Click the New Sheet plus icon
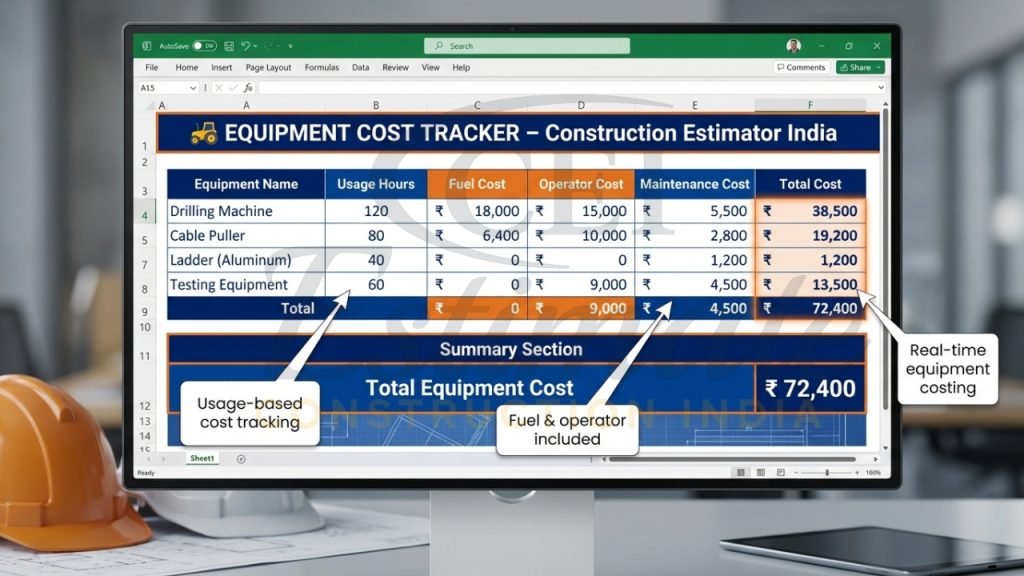1024x576 pixels. (x=241, y=459)
